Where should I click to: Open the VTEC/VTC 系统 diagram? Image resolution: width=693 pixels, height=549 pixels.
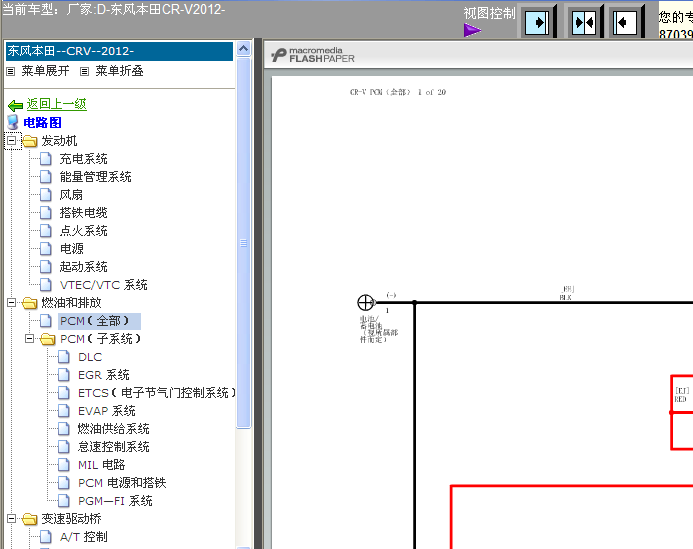pyautogui.click(x=103, y=285)
